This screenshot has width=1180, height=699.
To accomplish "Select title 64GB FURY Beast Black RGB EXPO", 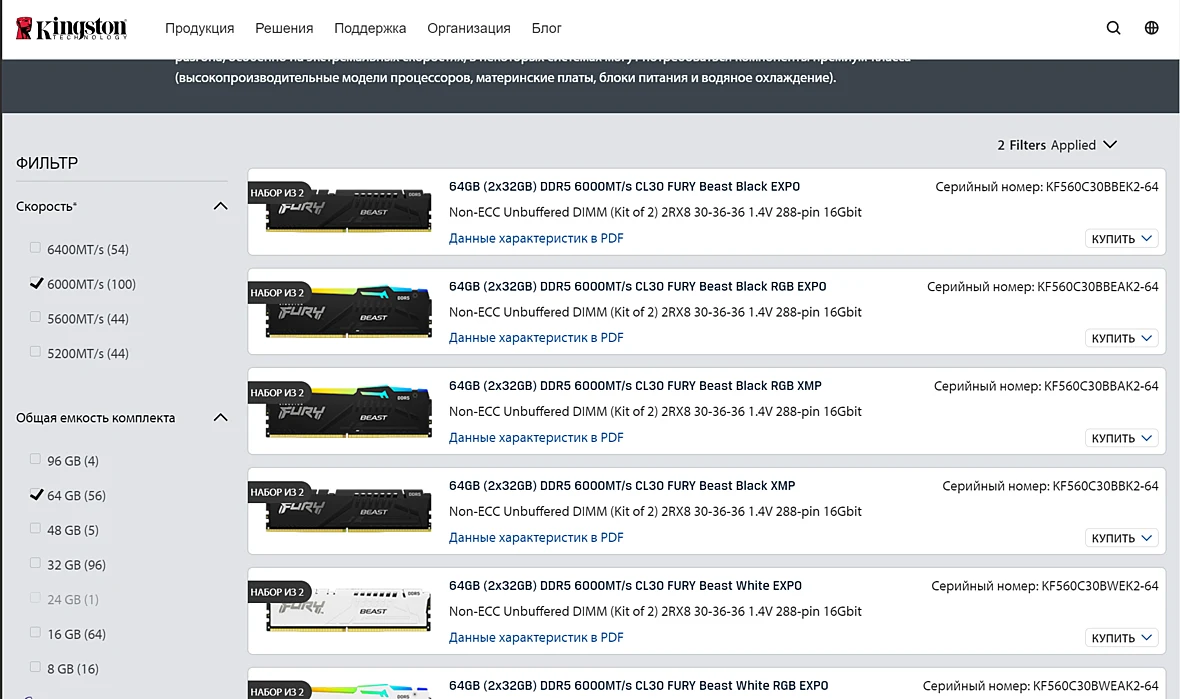I will click(637, 287).
